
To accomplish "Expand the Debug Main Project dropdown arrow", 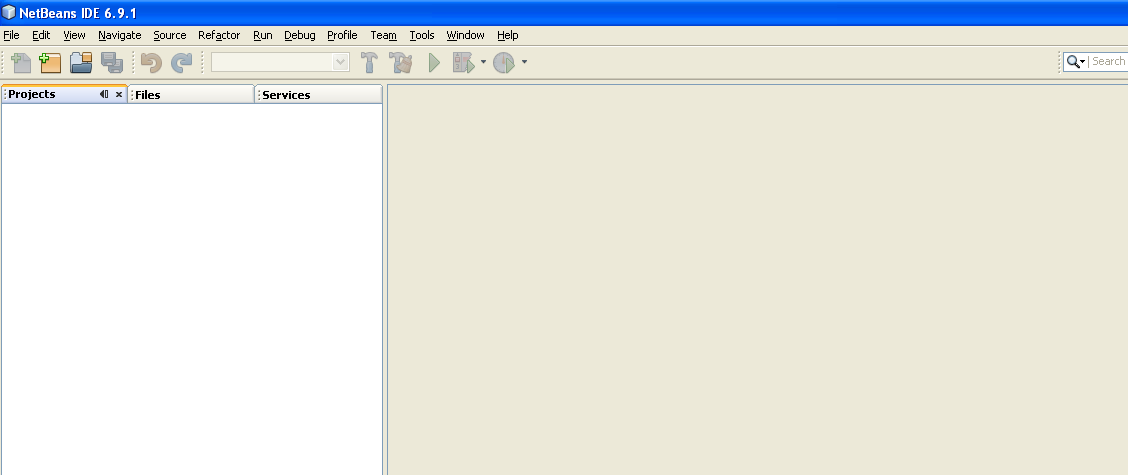I will point(483,62).
